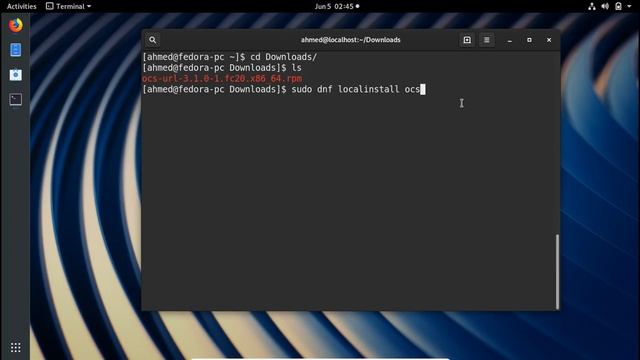This screenshot has width=640, height=360.
Task: Click the volume icon in top bar
Action: [605, 6]
